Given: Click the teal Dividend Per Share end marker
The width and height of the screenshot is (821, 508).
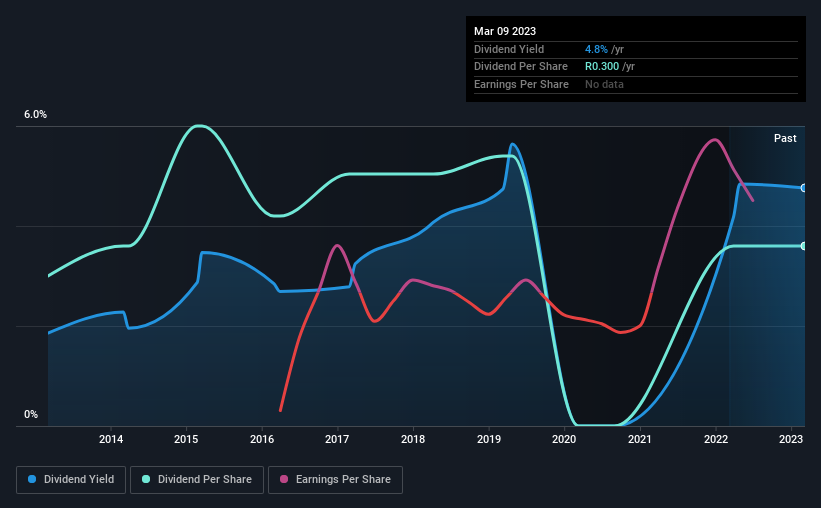Looking at the screenshot, I should [804, 246].
